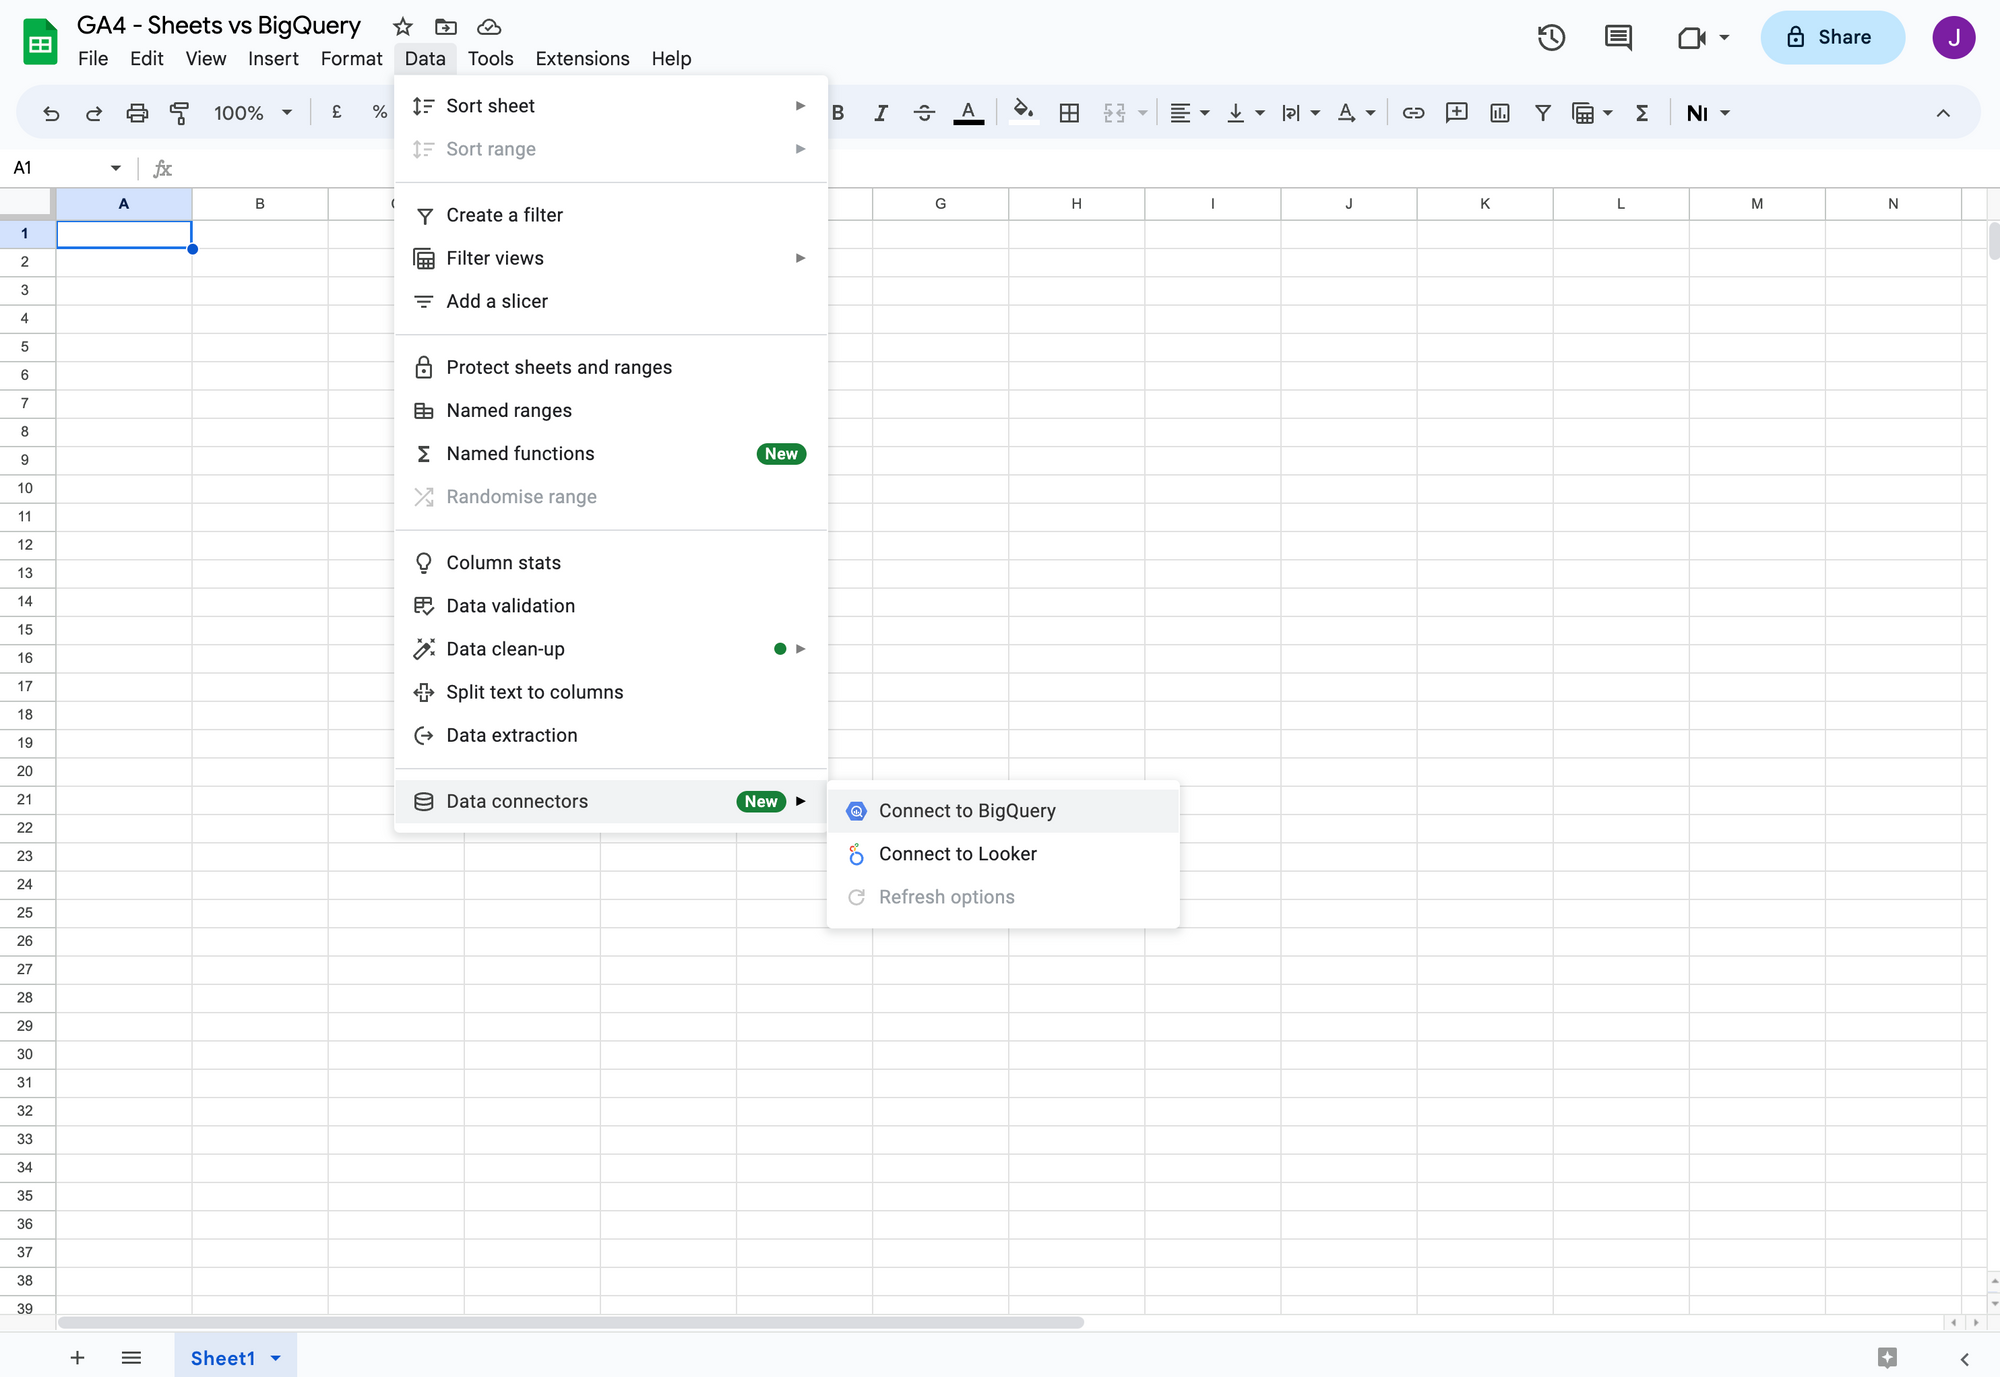2000x1377 pixels.
Task: Toggle strikethrough formatting
Action: pyautogui.click(x=924, y=113)
